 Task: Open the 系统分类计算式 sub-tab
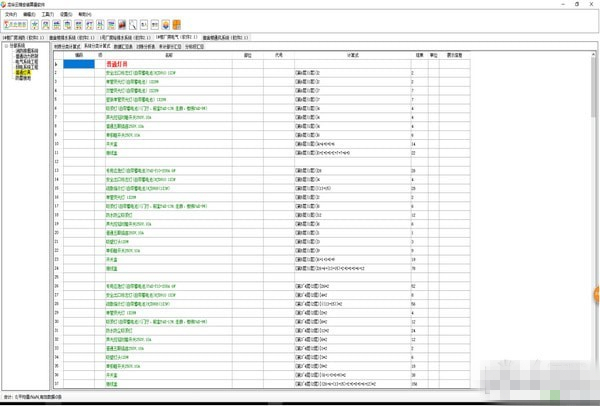pyautogui.click(x=97, y=46)
